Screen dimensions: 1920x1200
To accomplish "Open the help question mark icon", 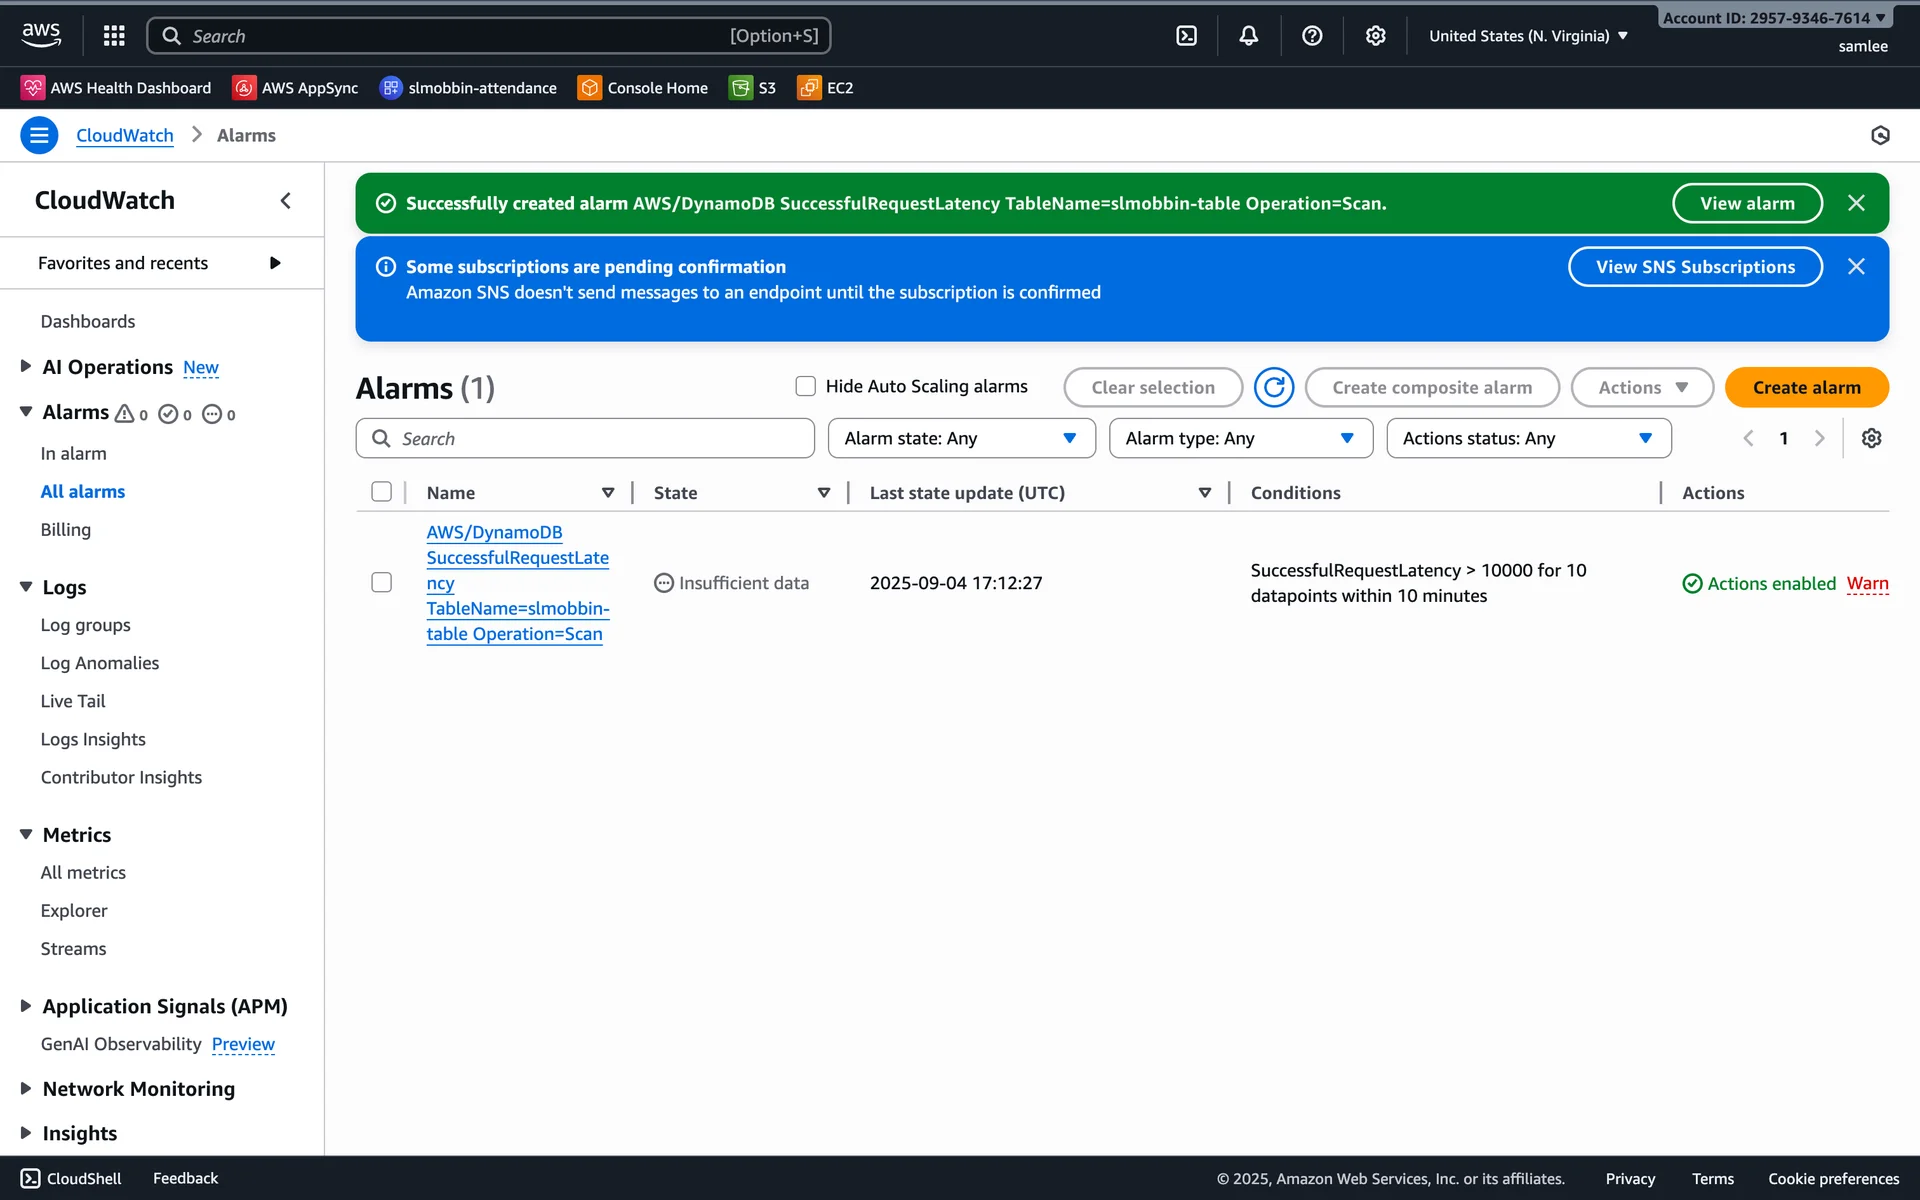I will [1312, 36].
